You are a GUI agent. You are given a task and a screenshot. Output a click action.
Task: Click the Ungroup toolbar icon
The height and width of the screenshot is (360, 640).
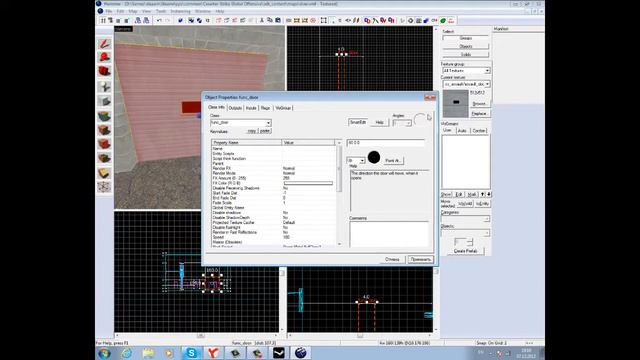coord(199,20)
